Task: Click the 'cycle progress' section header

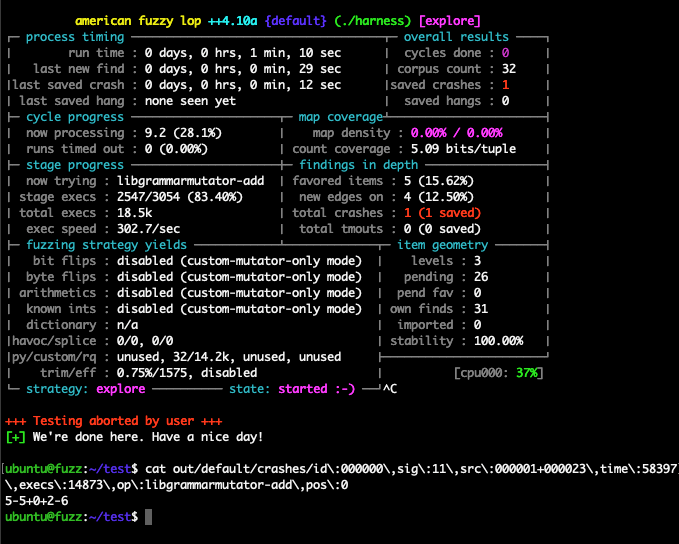Action: pyautogui.click(x=75, y=117)
